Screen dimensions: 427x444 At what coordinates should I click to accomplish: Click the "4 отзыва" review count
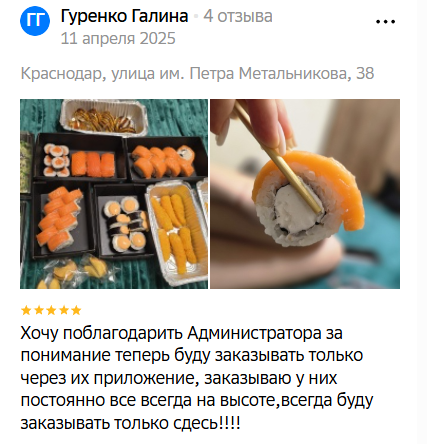point(238,16)
